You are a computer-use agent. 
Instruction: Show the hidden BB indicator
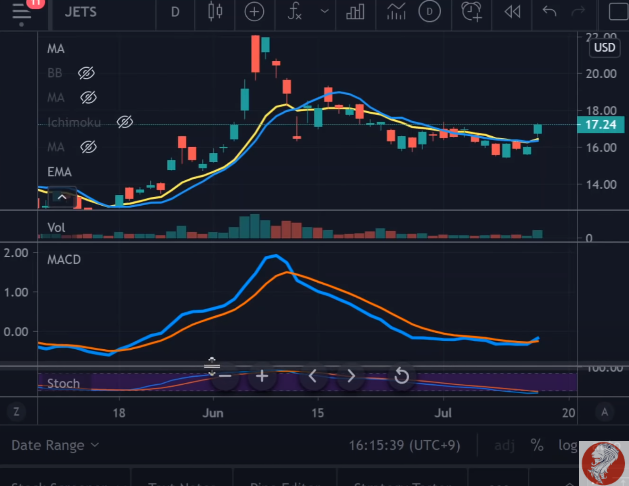(86, 73)
